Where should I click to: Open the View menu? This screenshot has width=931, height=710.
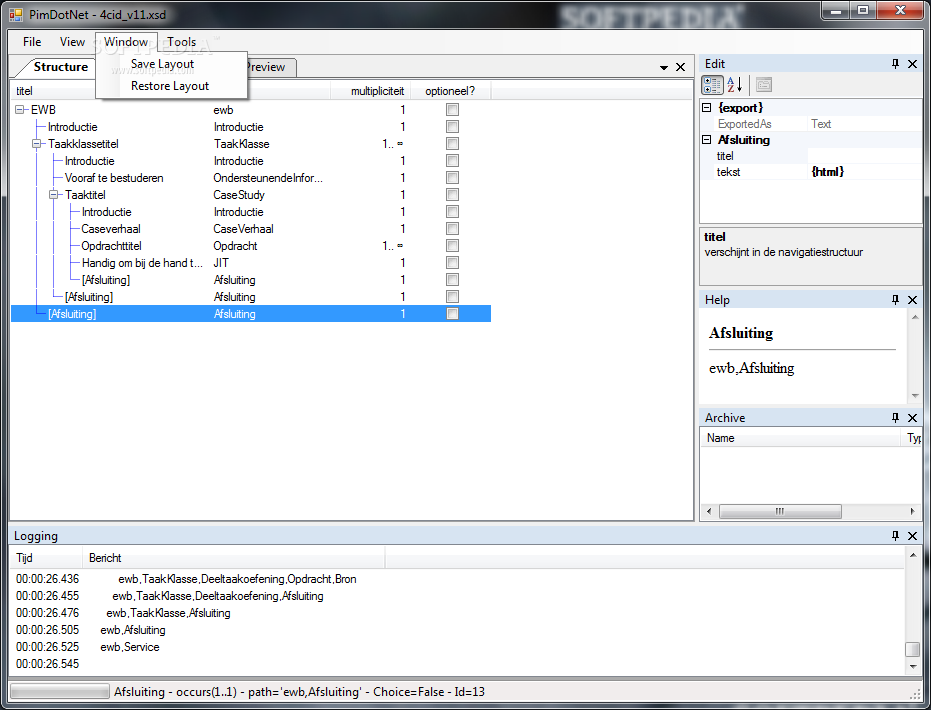(72, 42)
